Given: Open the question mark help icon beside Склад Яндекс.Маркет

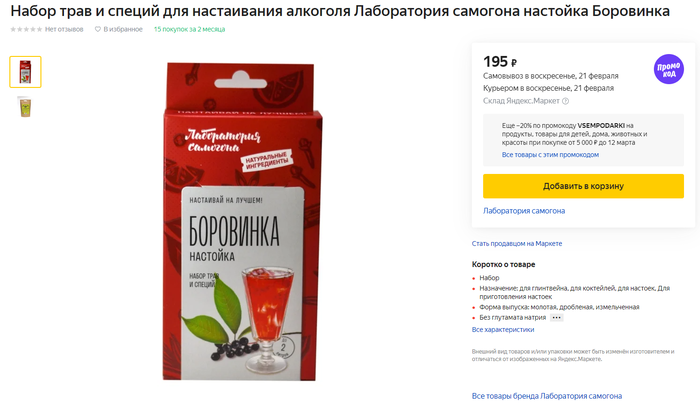Looking at the screenshot, I should click(565, 101).
